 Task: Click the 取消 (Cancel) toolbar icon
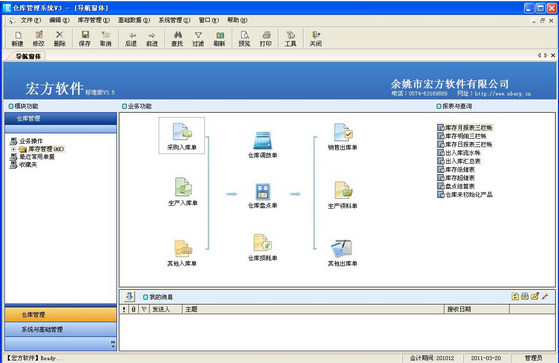(106, 39)
